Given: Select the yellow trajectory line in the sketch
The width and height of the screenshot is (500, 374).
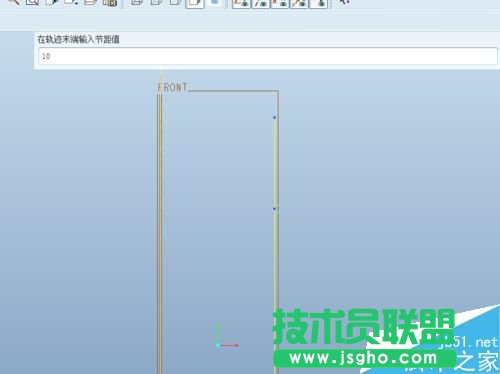Looking at the screenshot, I should tap(275, 245).
